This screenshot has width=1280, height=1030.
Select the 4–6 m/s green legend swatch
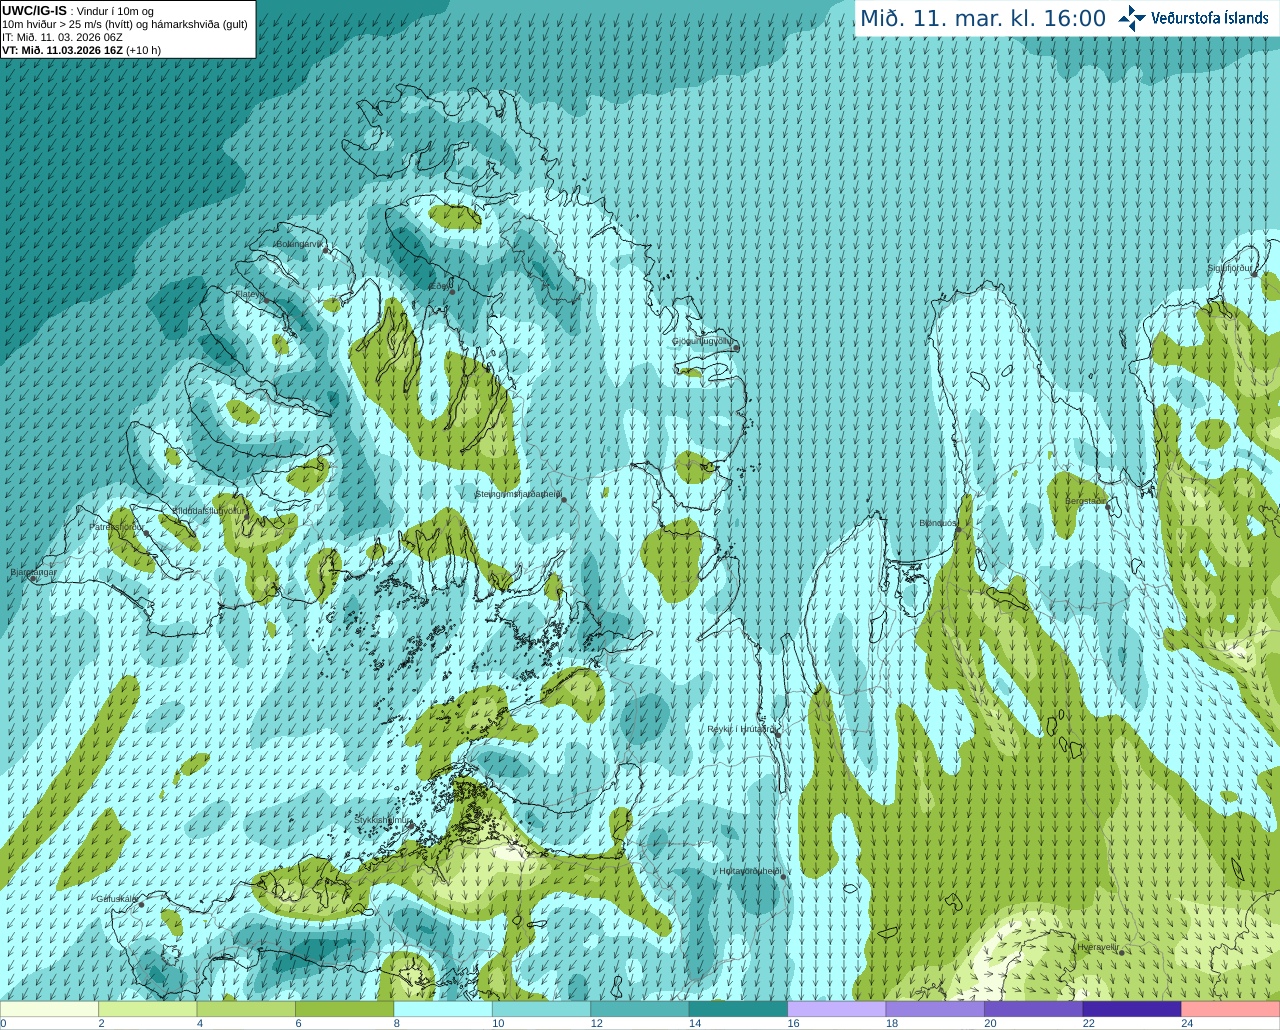[246, 1009]
